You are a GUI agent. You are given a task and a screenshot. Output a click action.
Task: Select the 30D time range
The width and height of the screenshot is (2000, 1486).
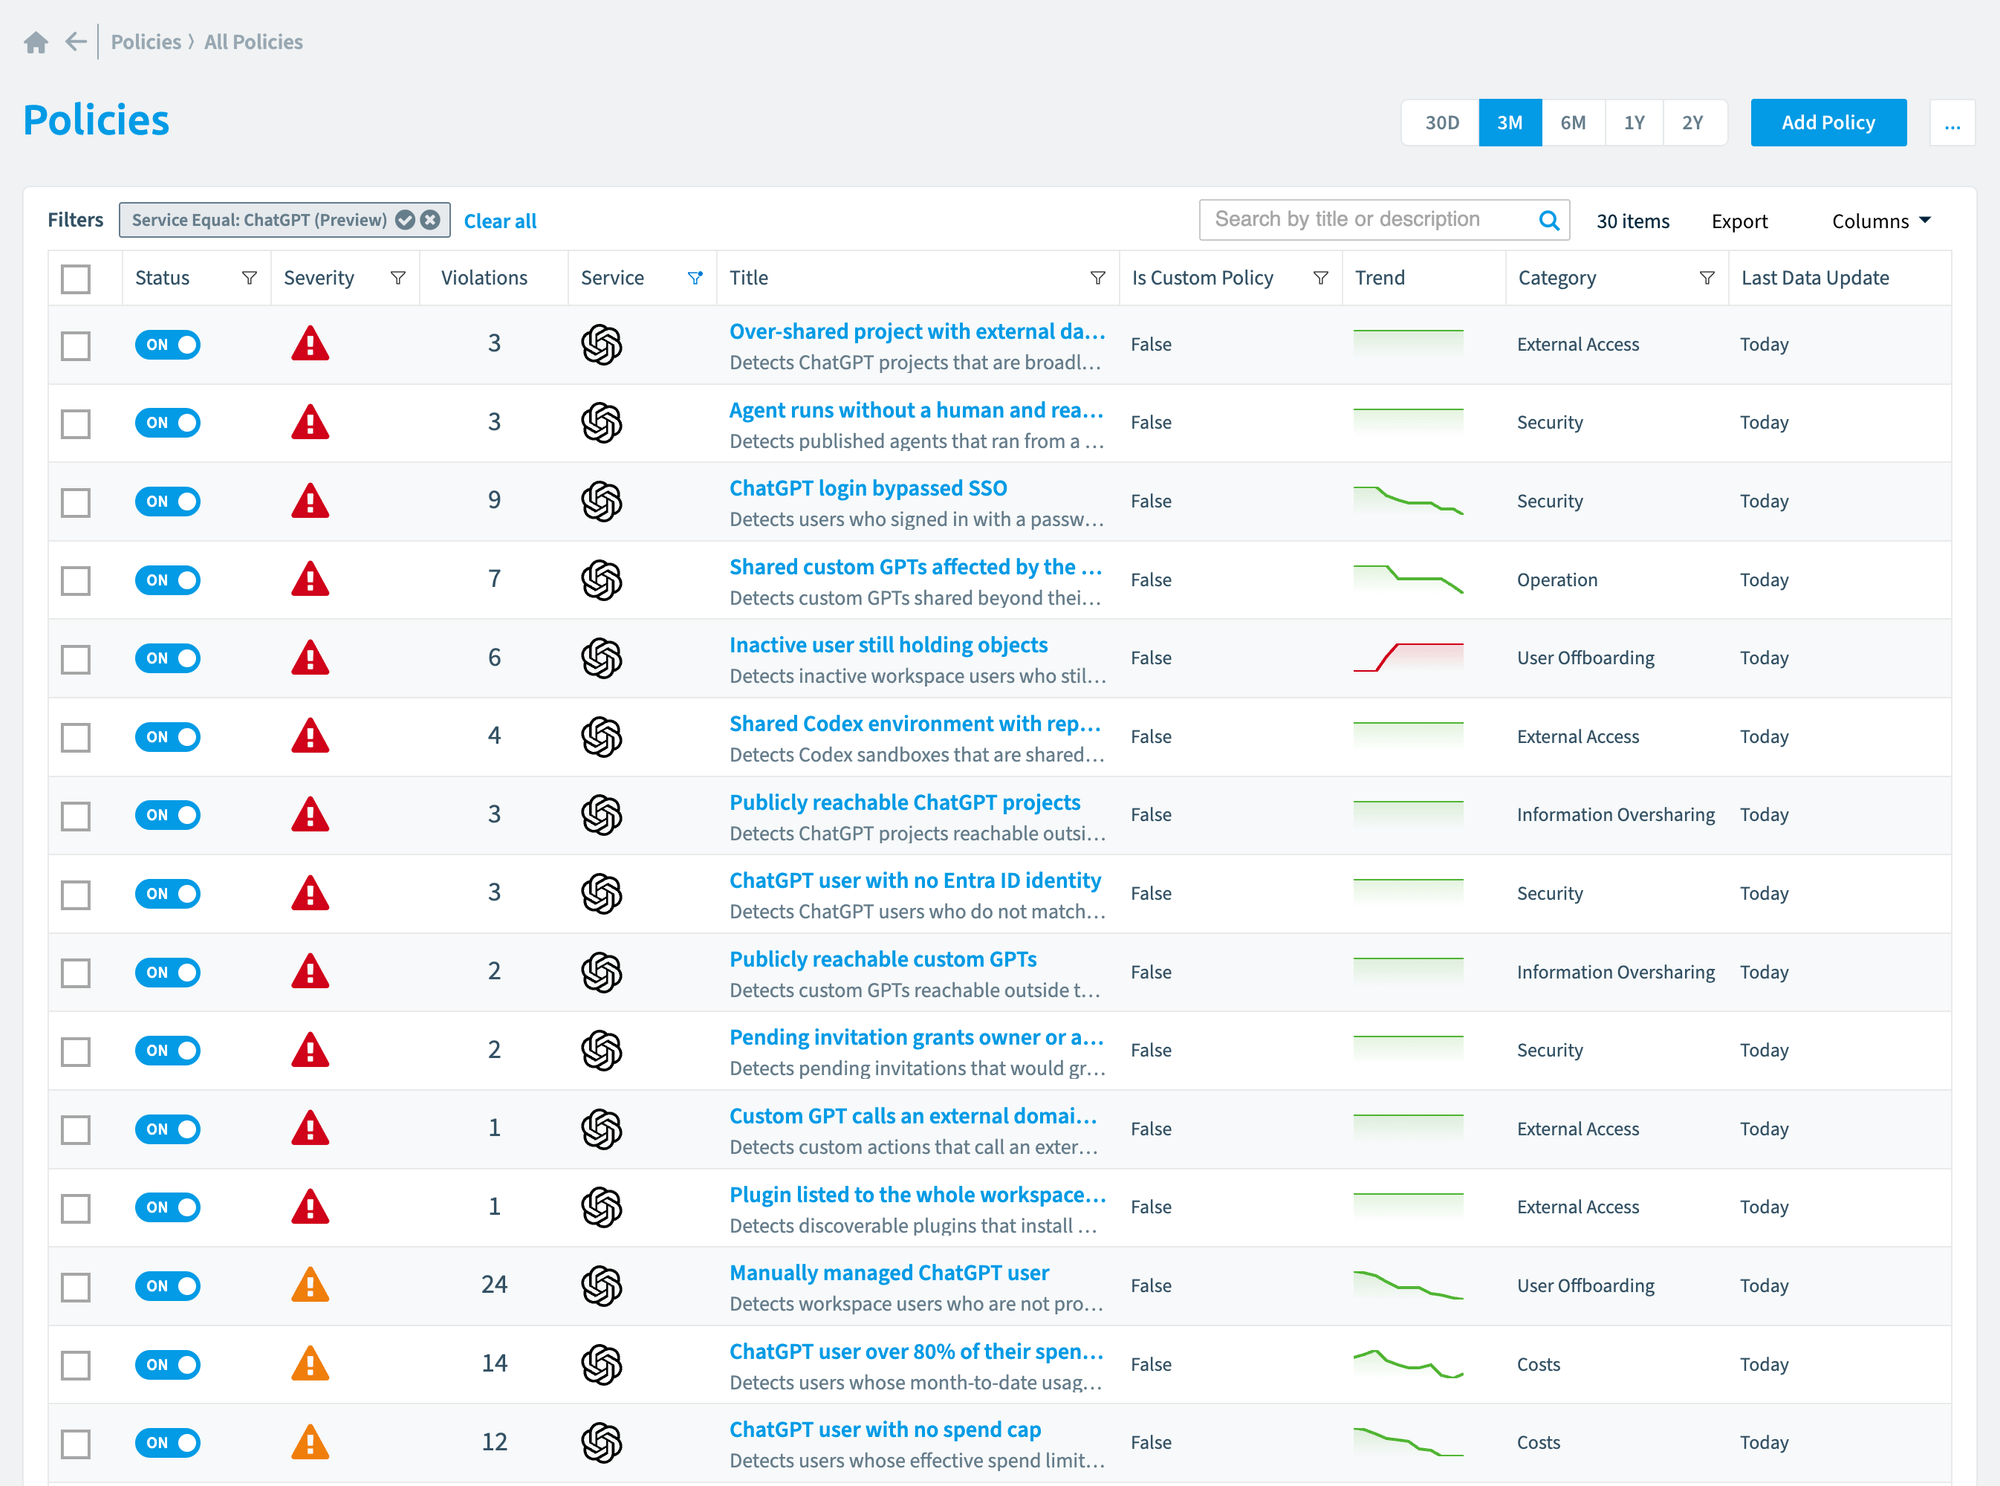click(x=1441, y=123)
